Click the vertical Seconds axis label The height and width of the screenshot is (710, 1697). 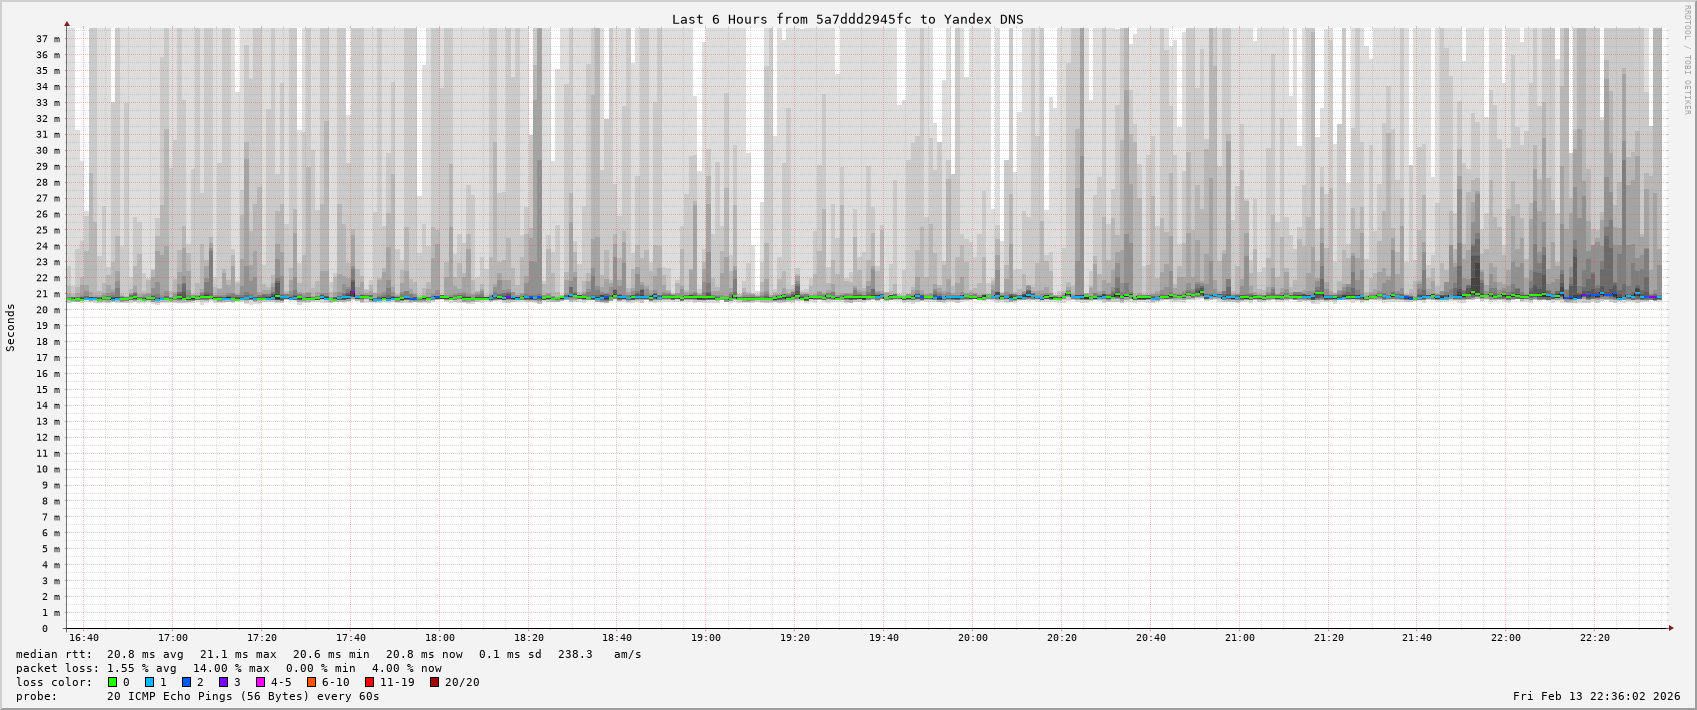pos(11,328)
